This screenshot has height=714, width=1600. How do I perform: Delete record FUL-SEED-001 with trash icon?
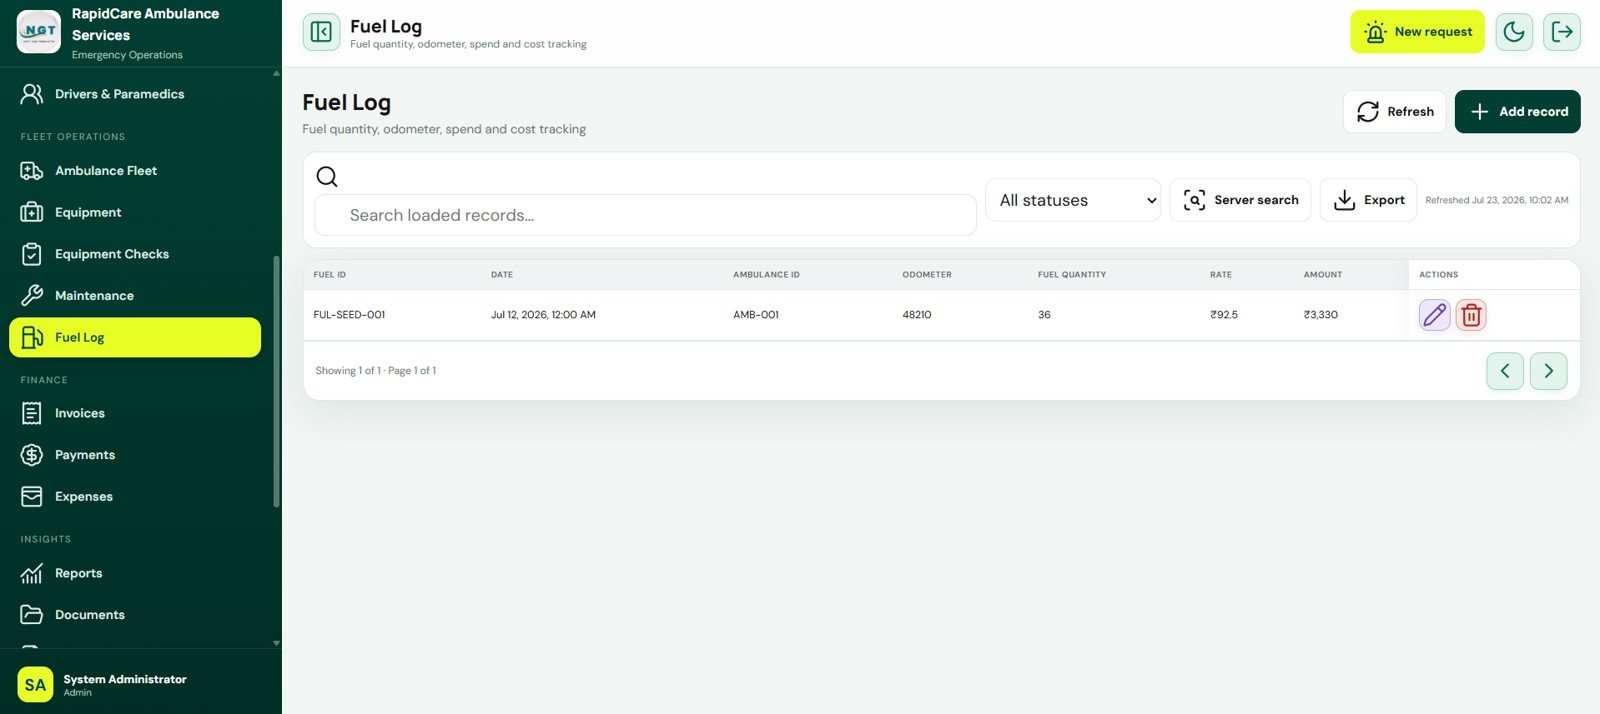pos(1471,315)
